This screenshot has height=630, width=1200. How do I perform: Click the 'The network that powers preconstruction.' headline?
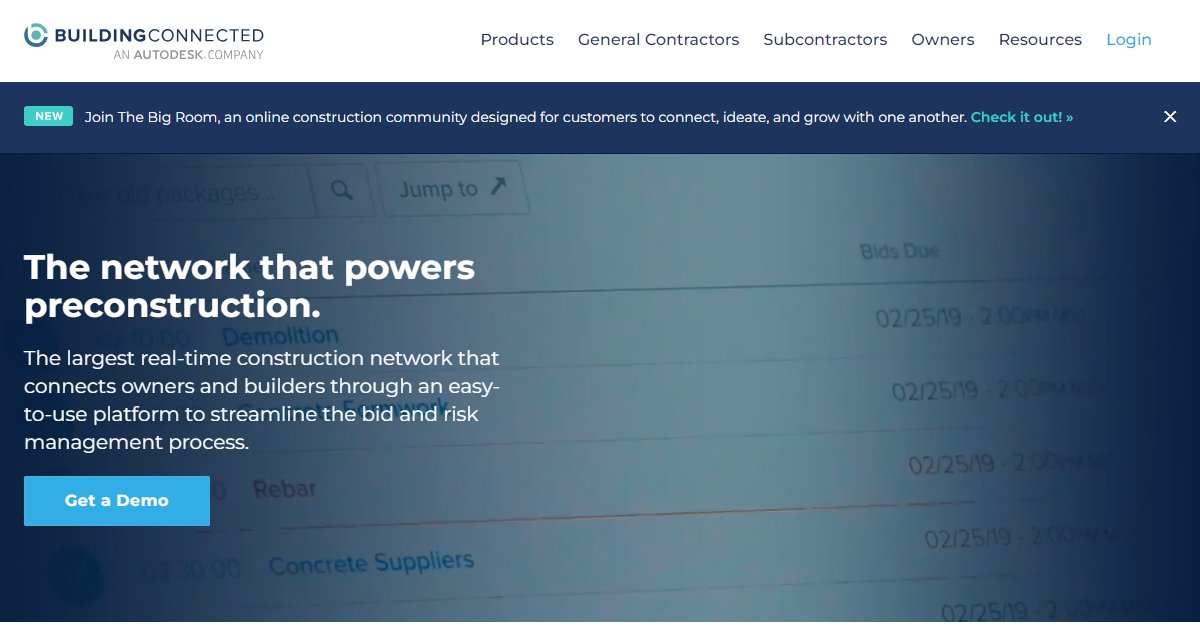click(x=250, y=286)
